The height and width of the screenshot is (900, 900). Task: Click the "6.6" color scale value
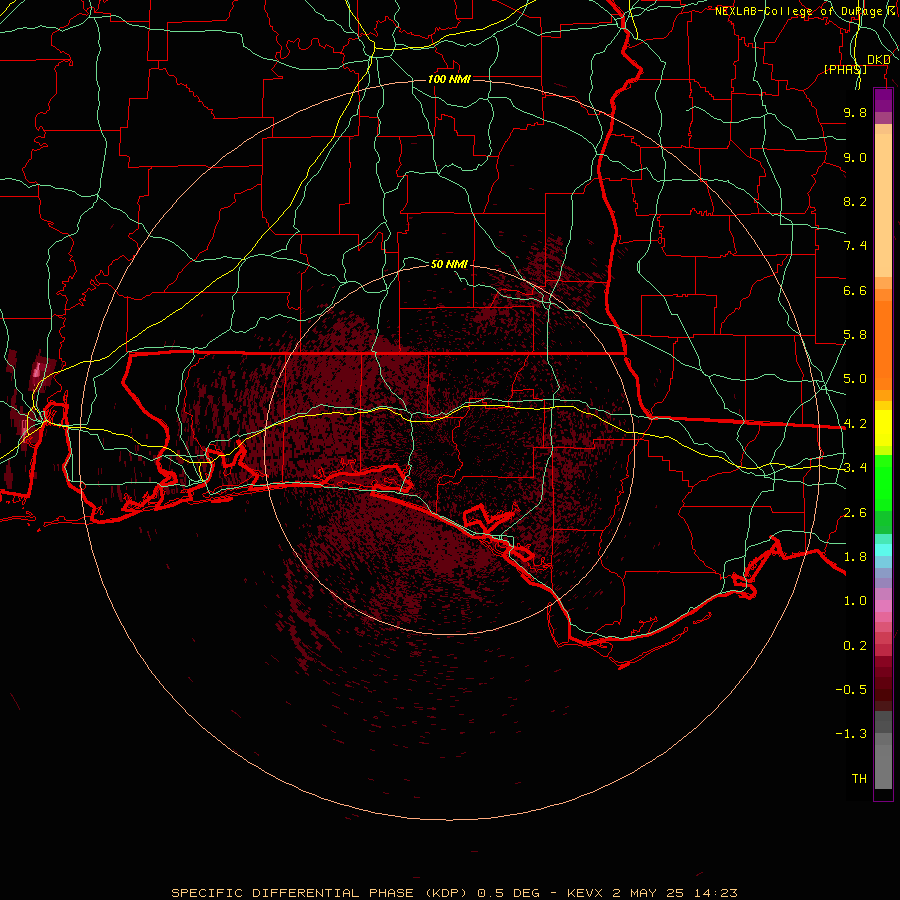point(855,290)
